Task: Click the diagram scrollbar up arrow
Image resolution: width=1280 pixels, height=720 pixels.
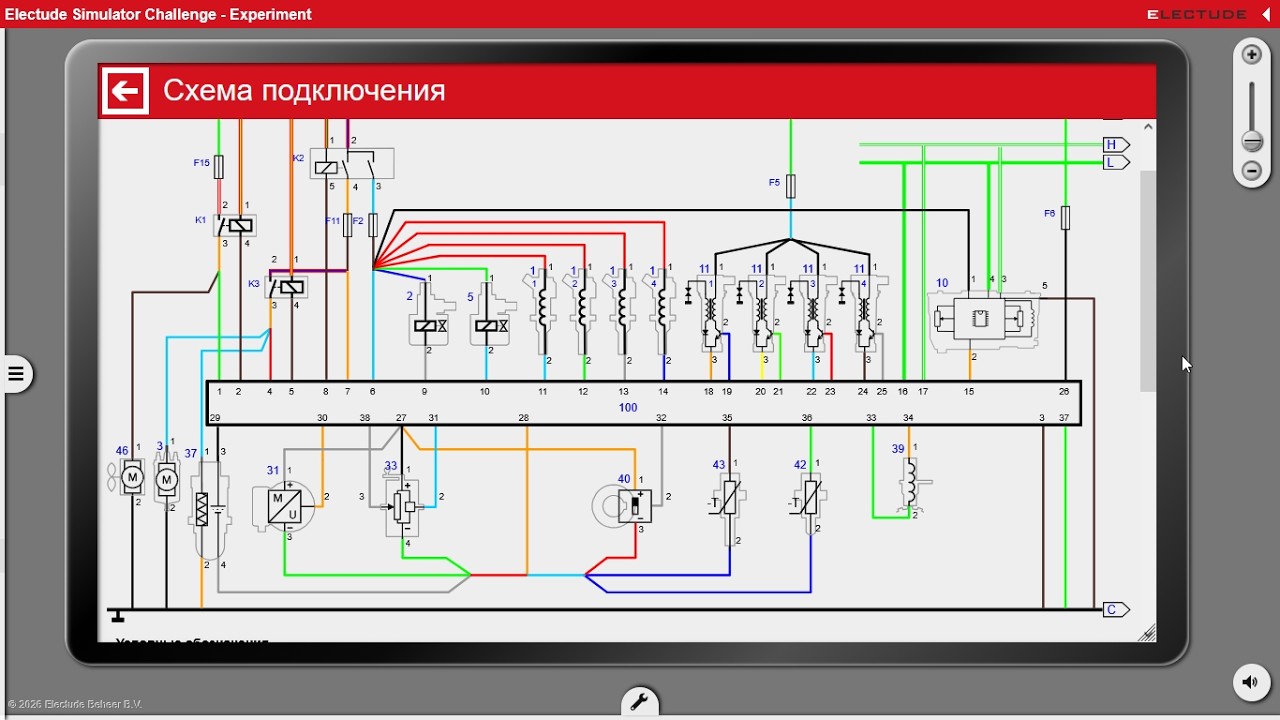Action: pos(1148,127)
